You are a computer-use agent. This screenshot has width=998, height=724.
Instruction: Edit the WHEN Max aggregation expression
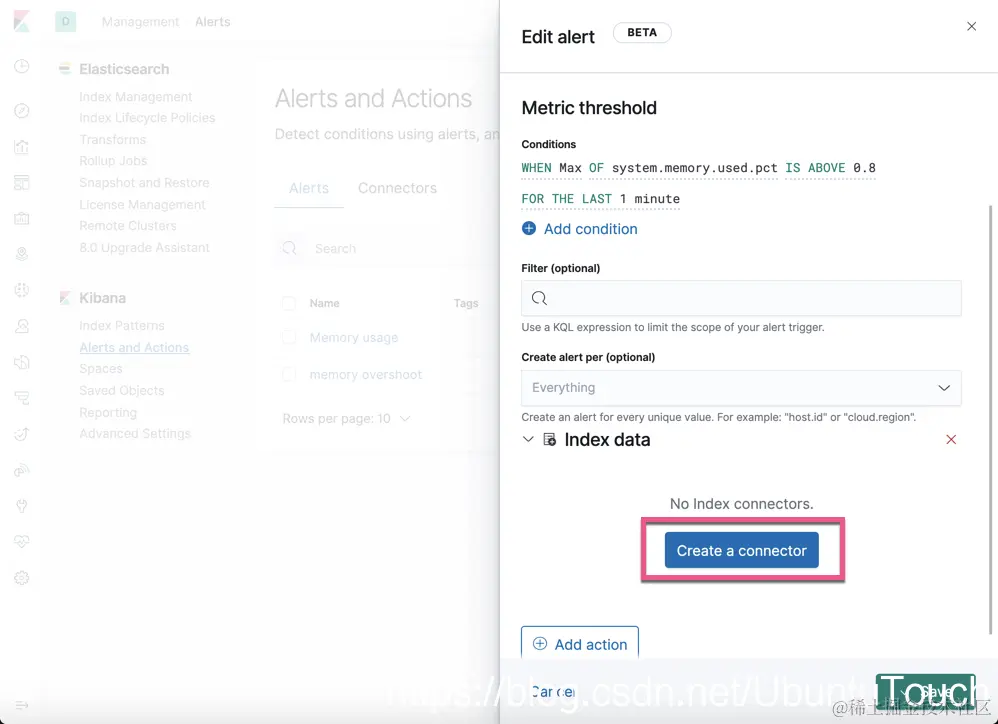point(551,168)
